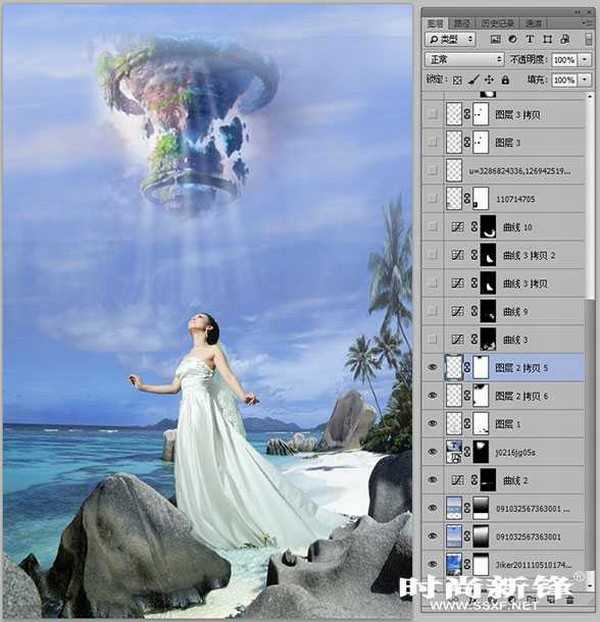Switch to the 路径 paths tab
600x622 pixels.
click(462, 22)
